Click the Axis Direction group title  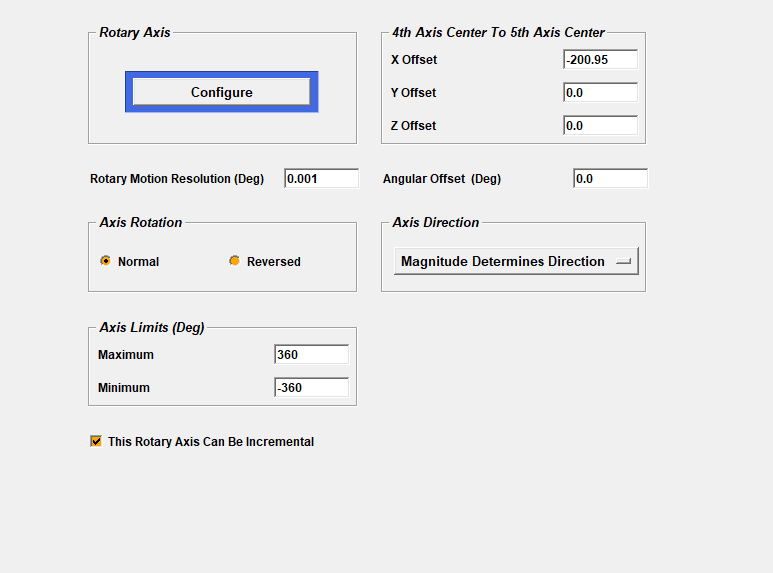[436, 222]
